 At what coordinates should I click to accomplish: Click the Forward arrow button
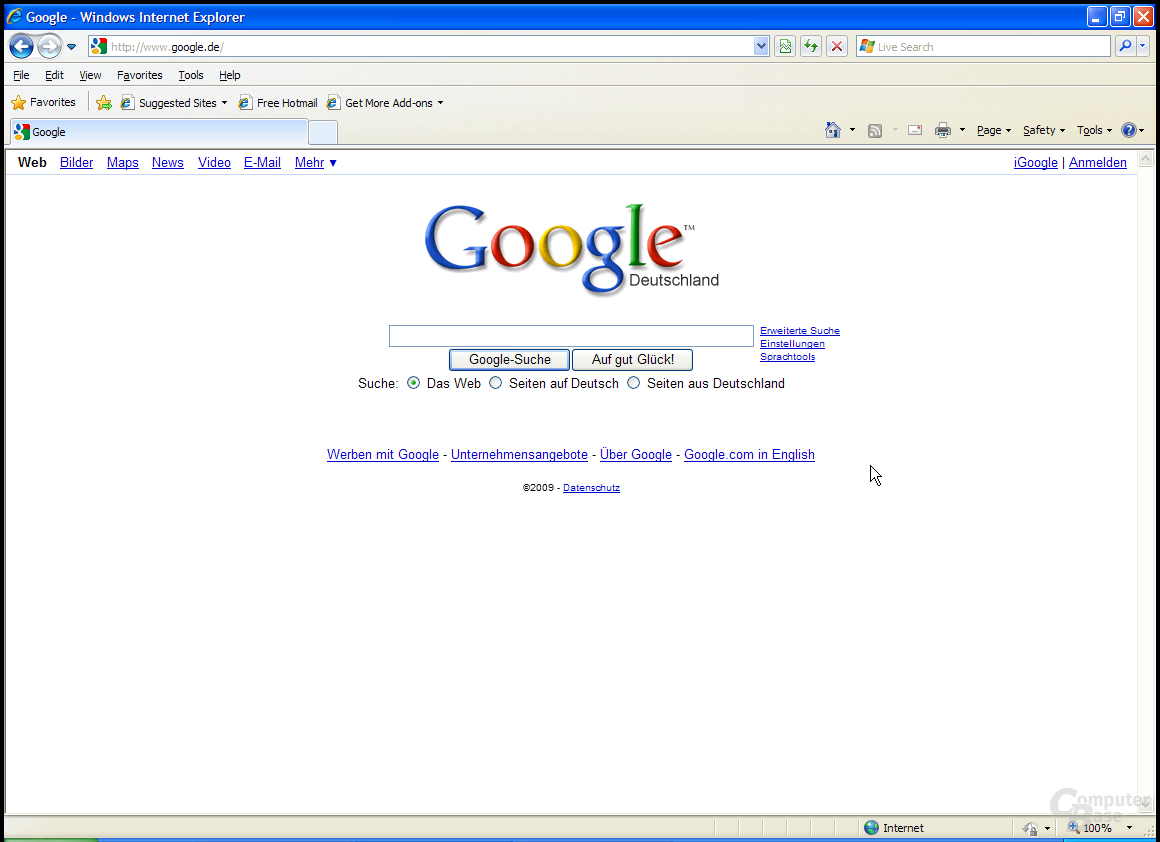coord(50,47)
